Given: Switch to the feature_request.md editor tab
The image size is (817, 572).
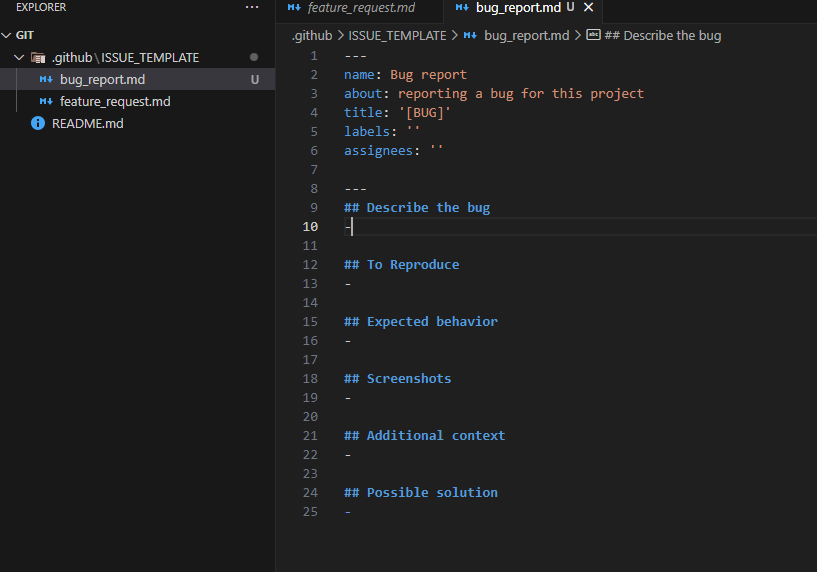Looking at the screenshot, I should point(360,8).
